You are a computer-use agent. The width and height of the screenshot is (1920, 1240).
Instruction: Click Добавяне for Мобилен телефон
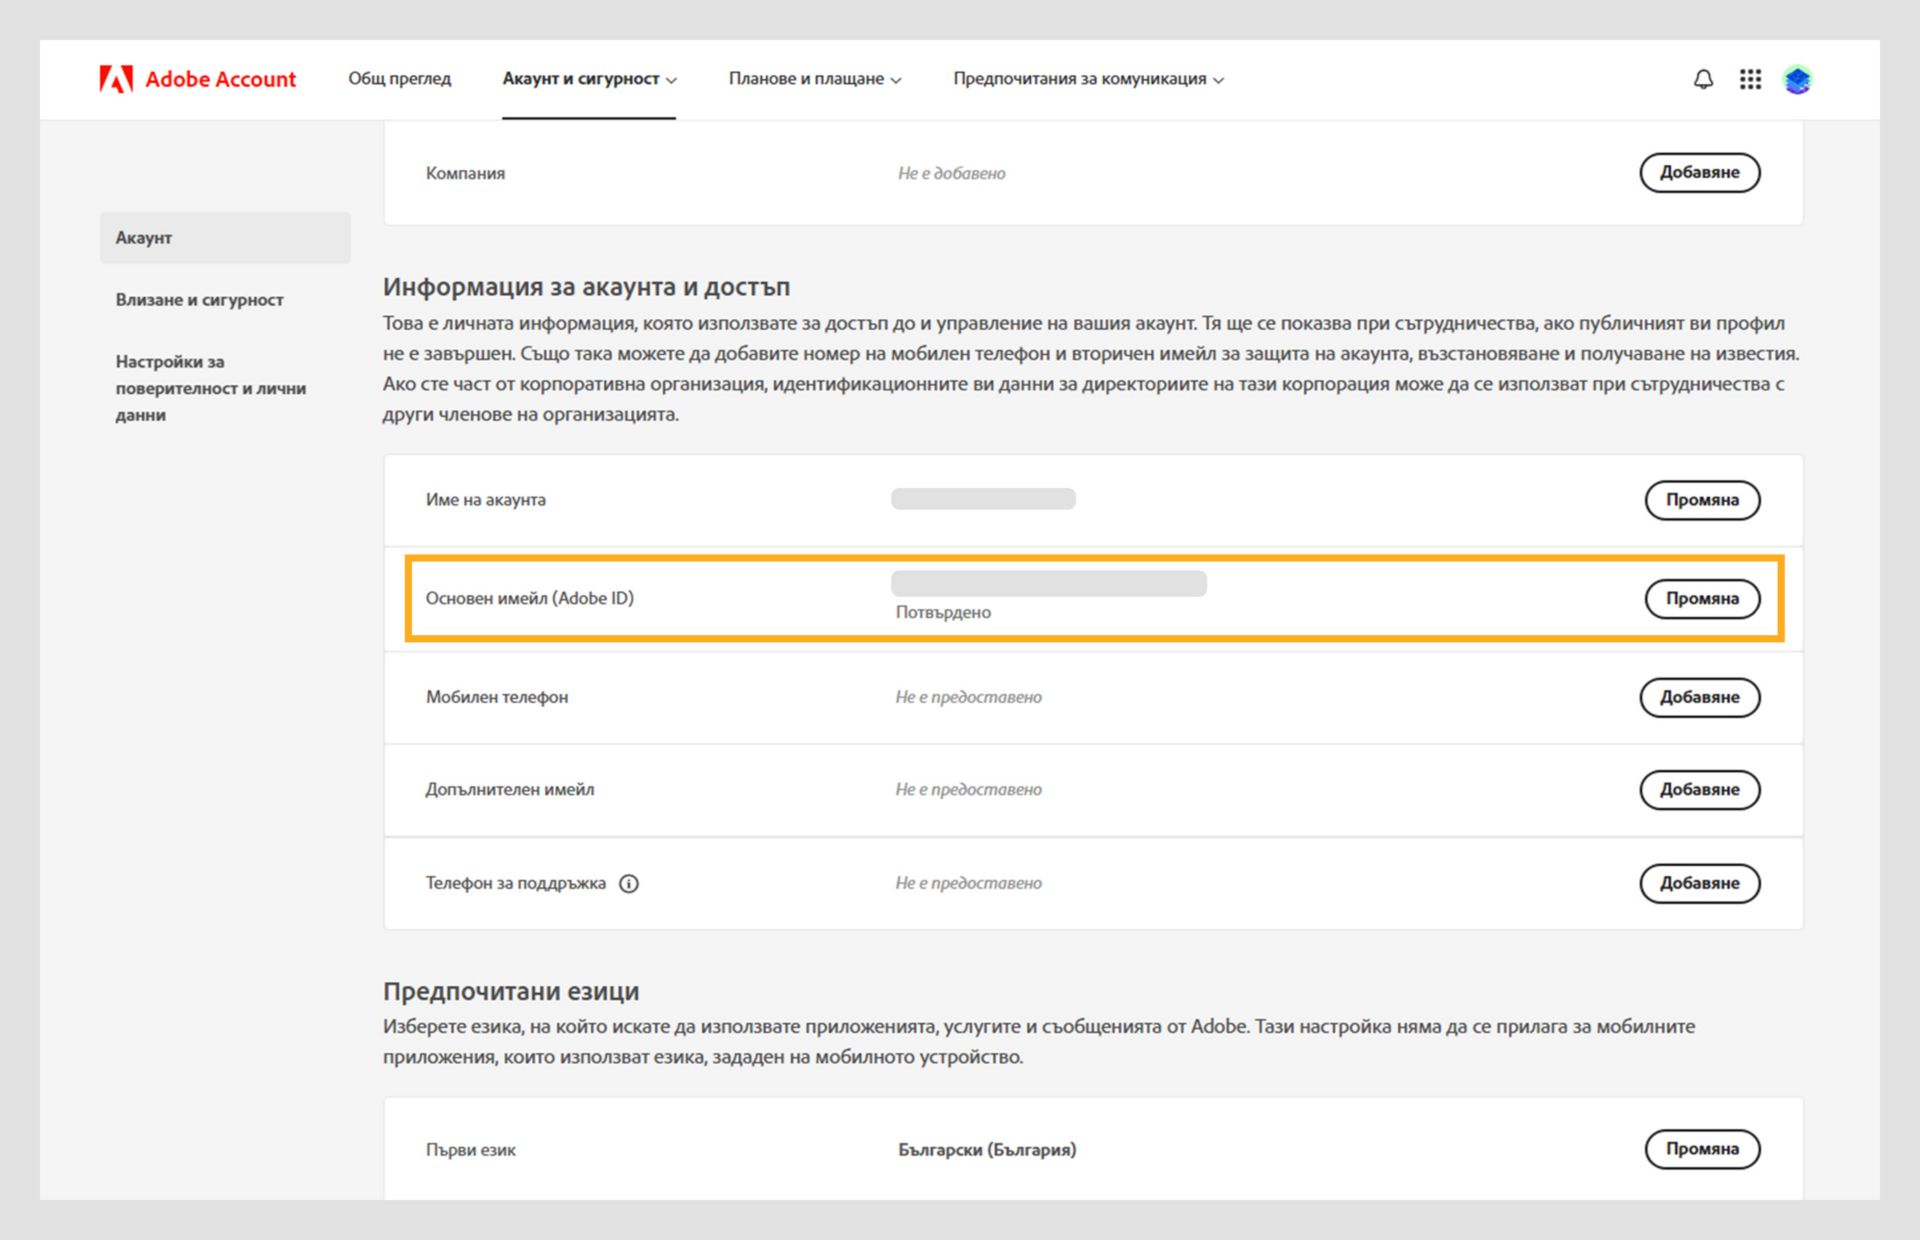(x=1699, y=697)
